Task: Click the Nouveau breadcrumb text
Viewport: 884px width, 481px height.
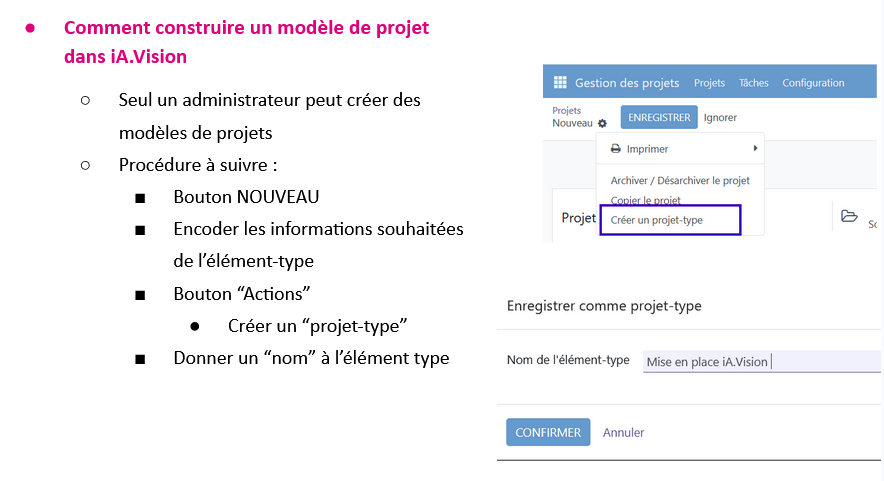Action: pyautogui.click(x=572, y=123)
